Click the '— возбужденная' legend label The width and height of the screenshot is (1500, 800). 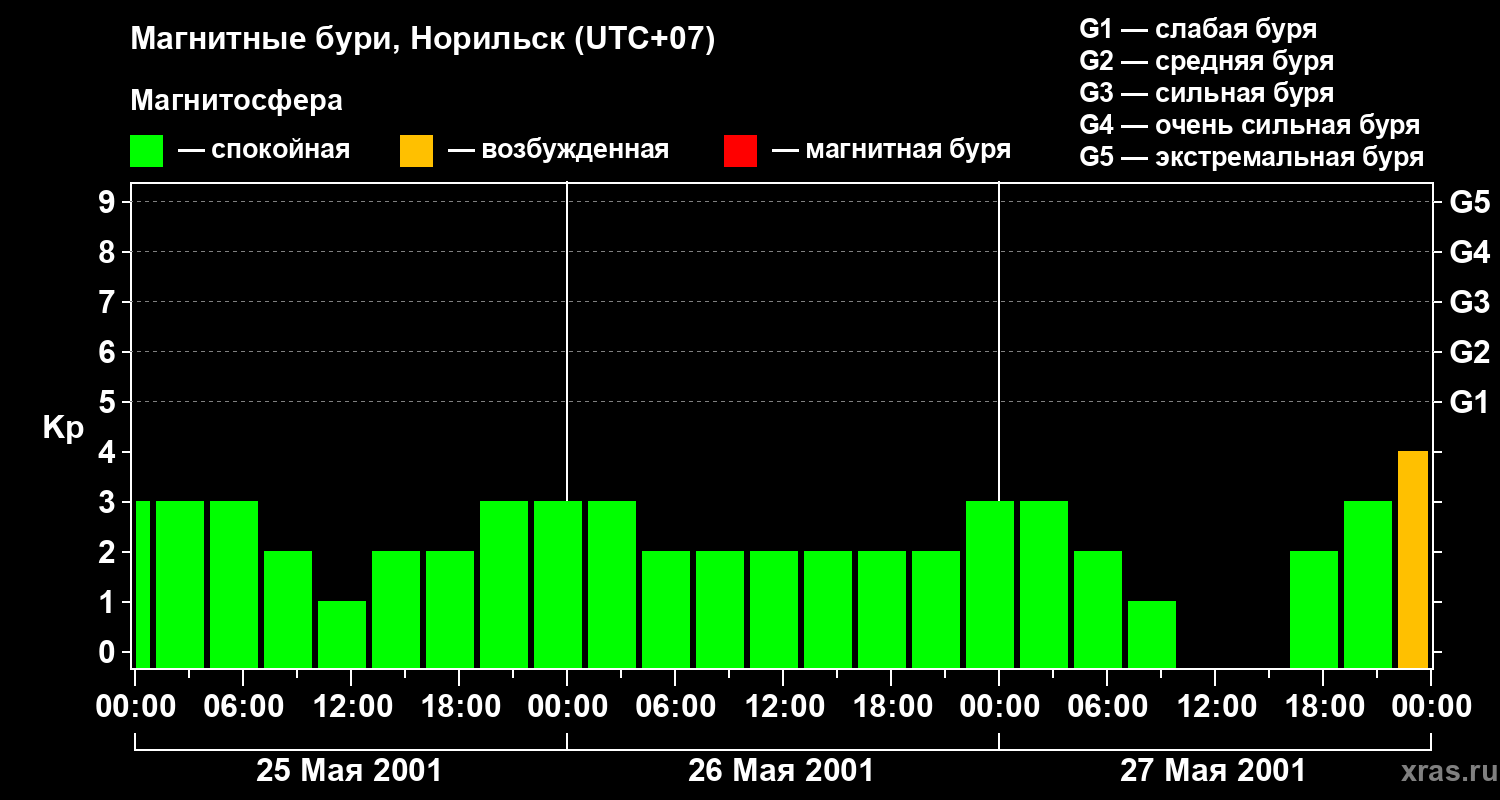(x=559, y=150)
